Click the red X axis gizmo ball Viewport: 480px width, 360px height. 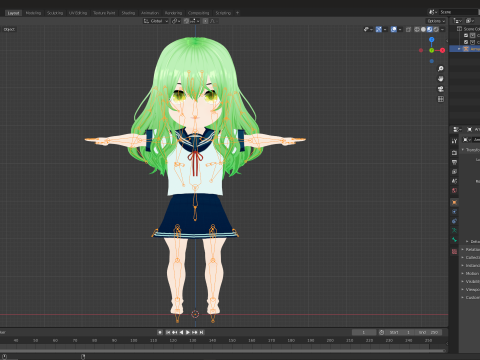point(442,50)
